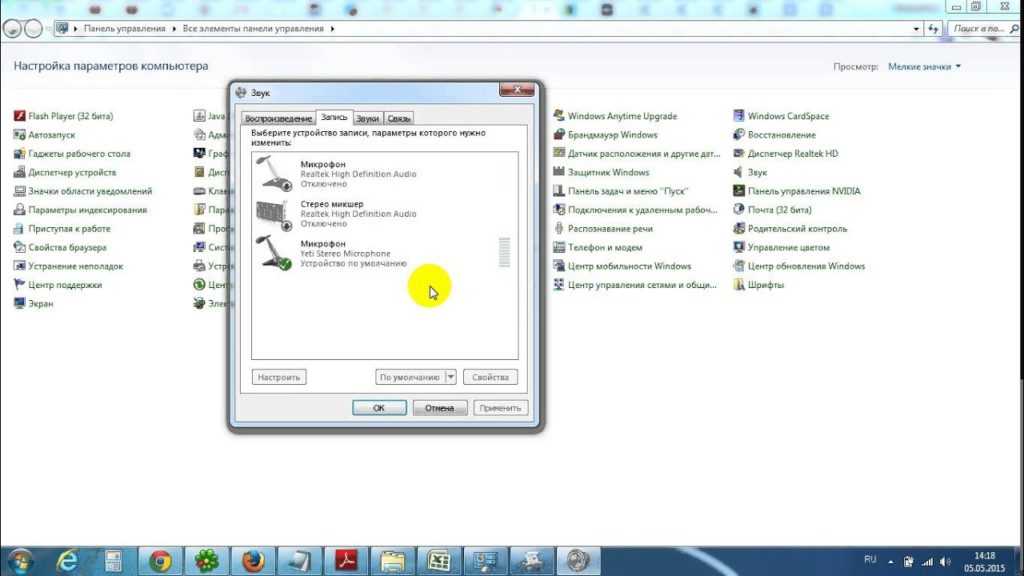1024x576 pixels.
Task: Switch to the Воспроизведение tab
Action: pos(278,118)
